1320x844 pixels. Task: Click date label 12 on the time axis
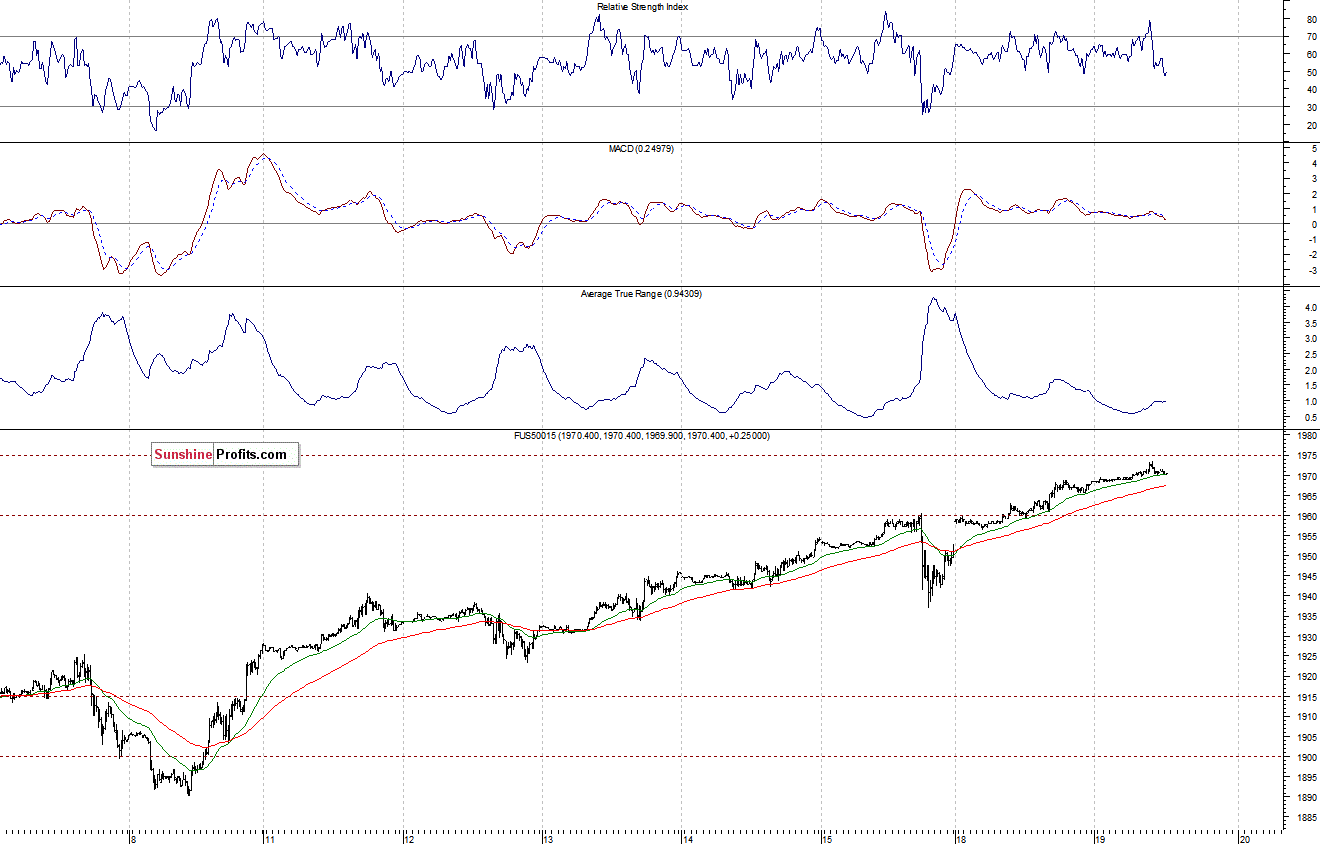click(x=409, y=838)
